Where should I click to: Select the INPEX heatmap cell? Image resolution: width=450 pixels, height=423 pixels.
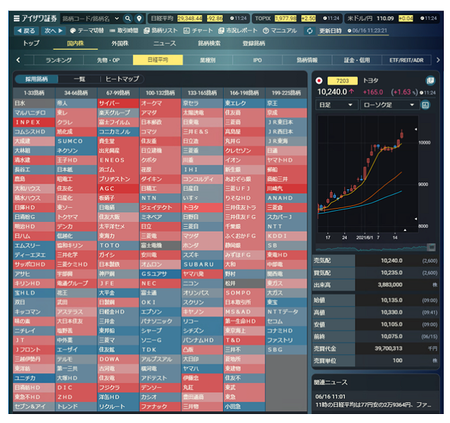[34, 122]
